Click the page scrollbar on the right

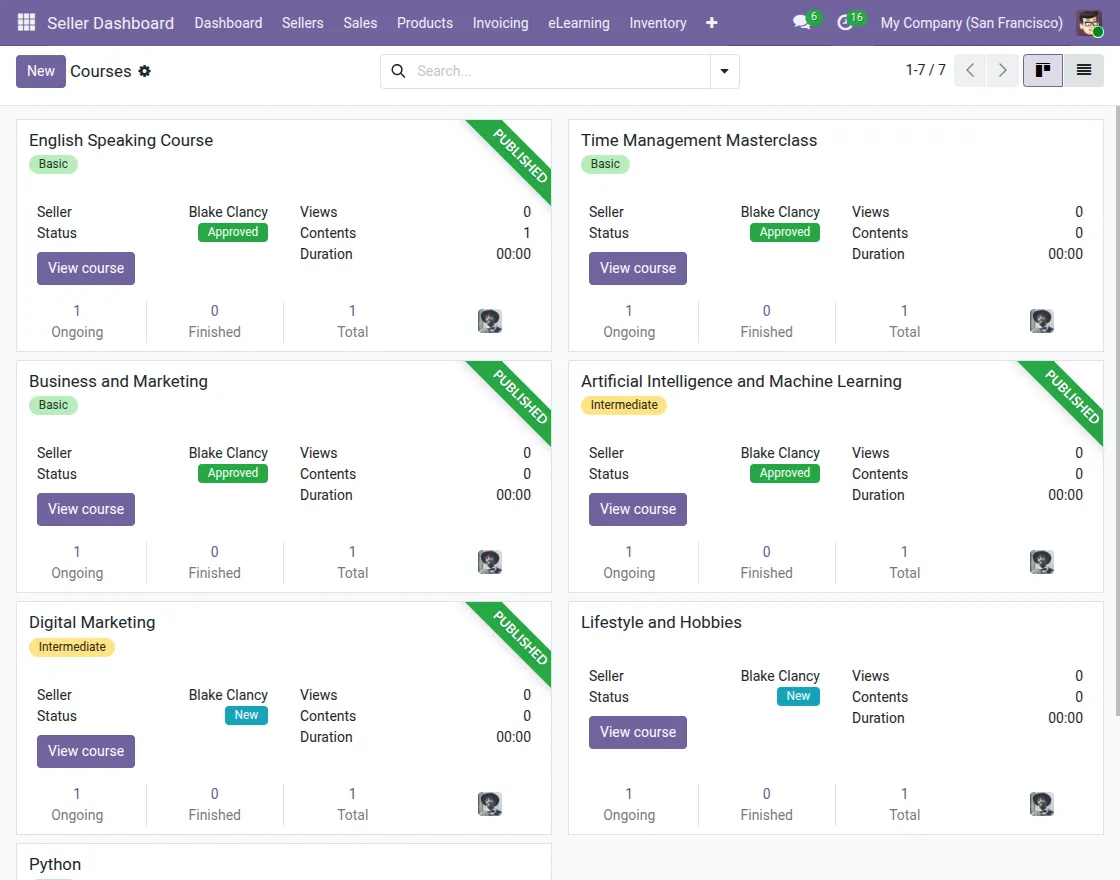[x=1117, y=411]
